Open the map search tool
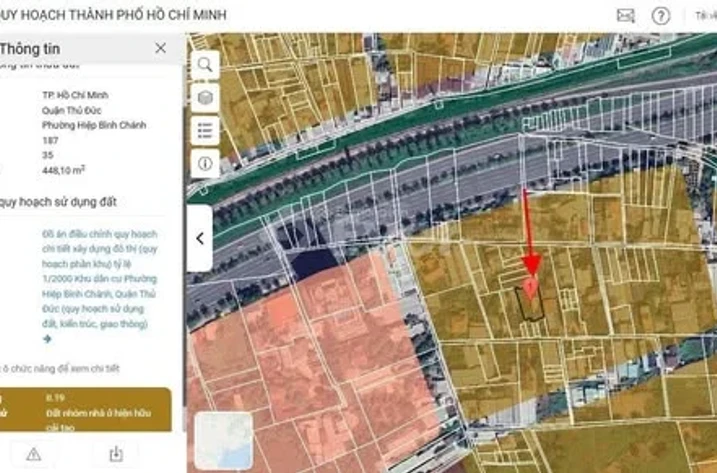The image size is (717, 473). click(205, 65)
